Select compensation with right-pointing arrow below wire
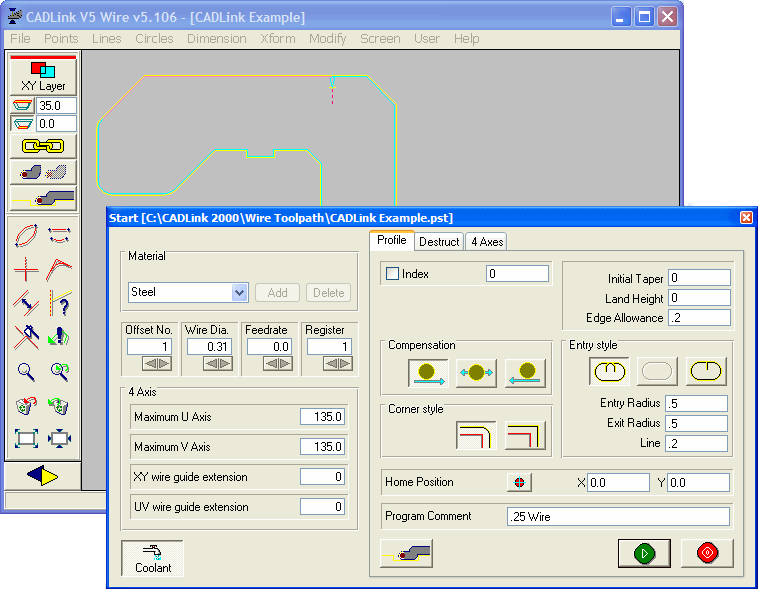 428,373
